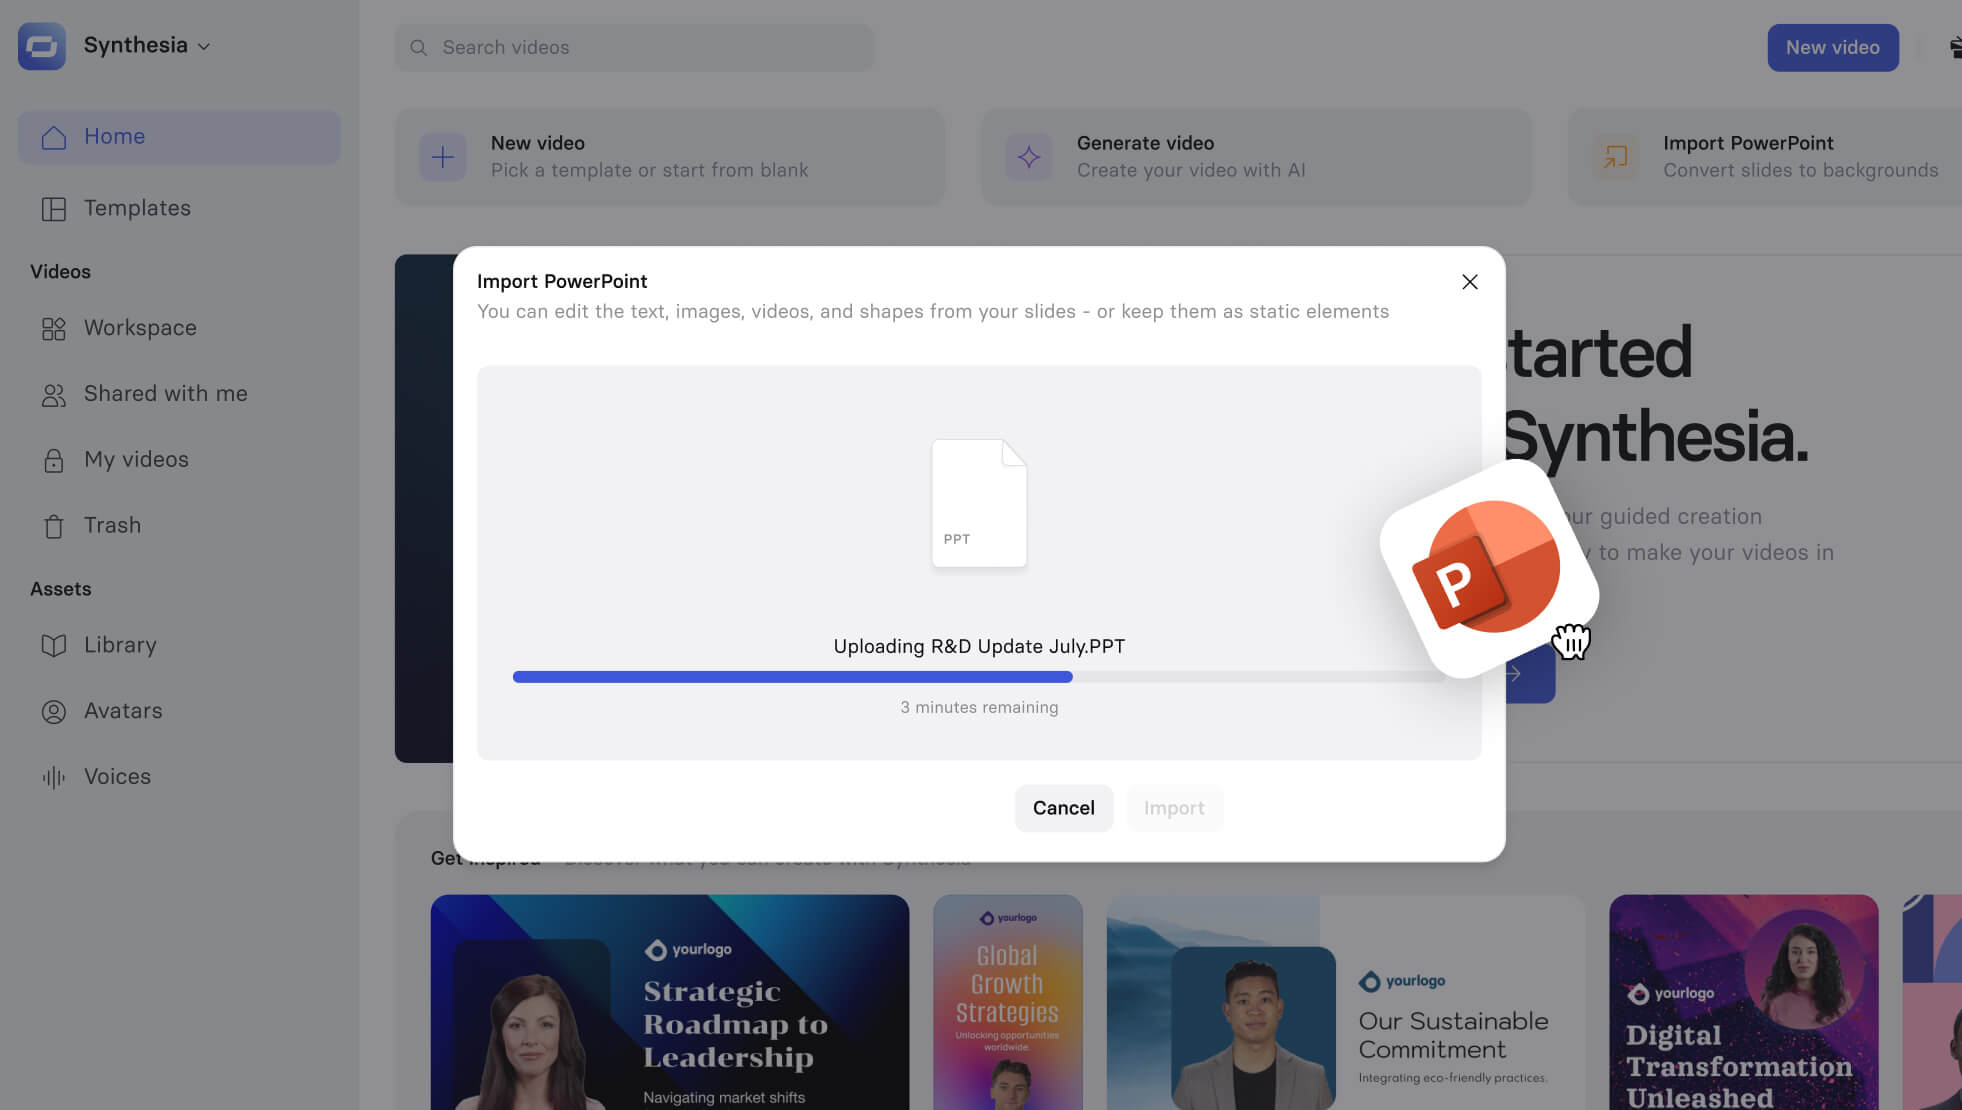Click the Templates grid icon
Image resolution: width=1962 pixels, height=1110 pixels.
coord(53,209)
